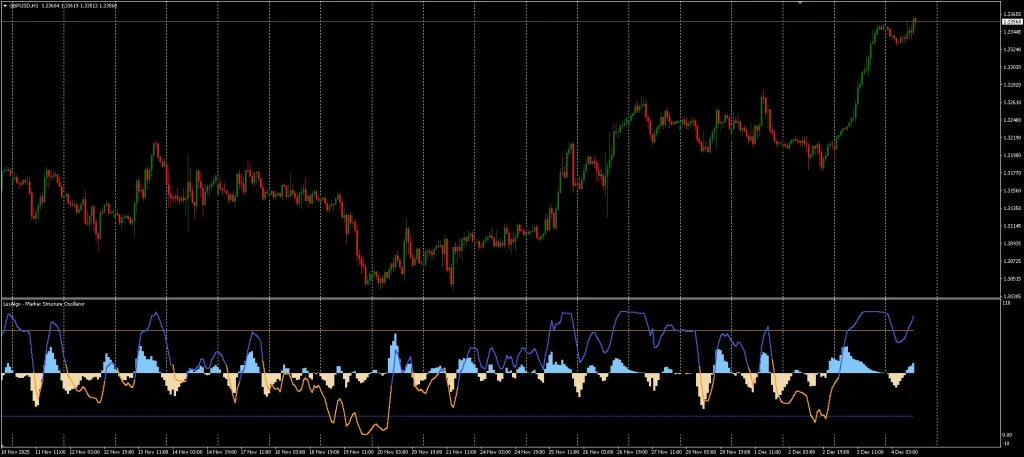Click the GBPUSD,H1 symbol label
This screenshot has width=1024, height=457.
(24, 6)
